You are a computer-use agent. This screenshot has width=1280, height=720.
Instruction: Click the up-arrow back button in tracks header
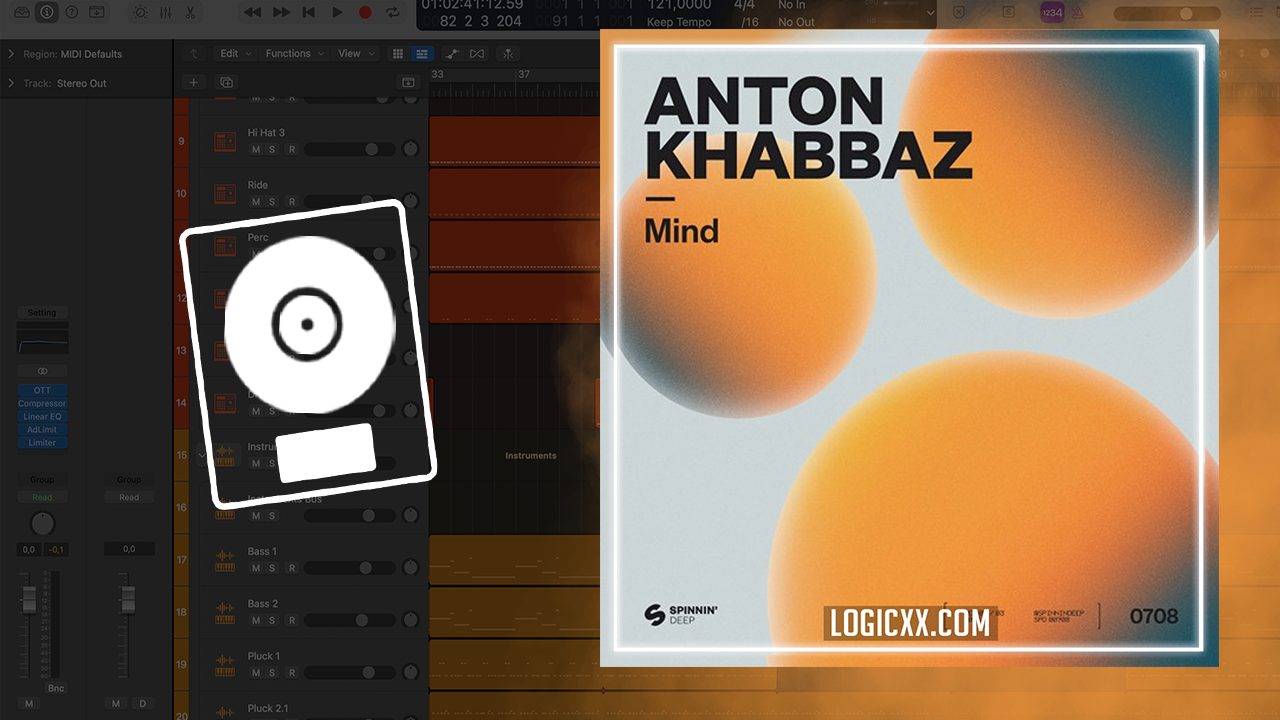tap(194, 53)
